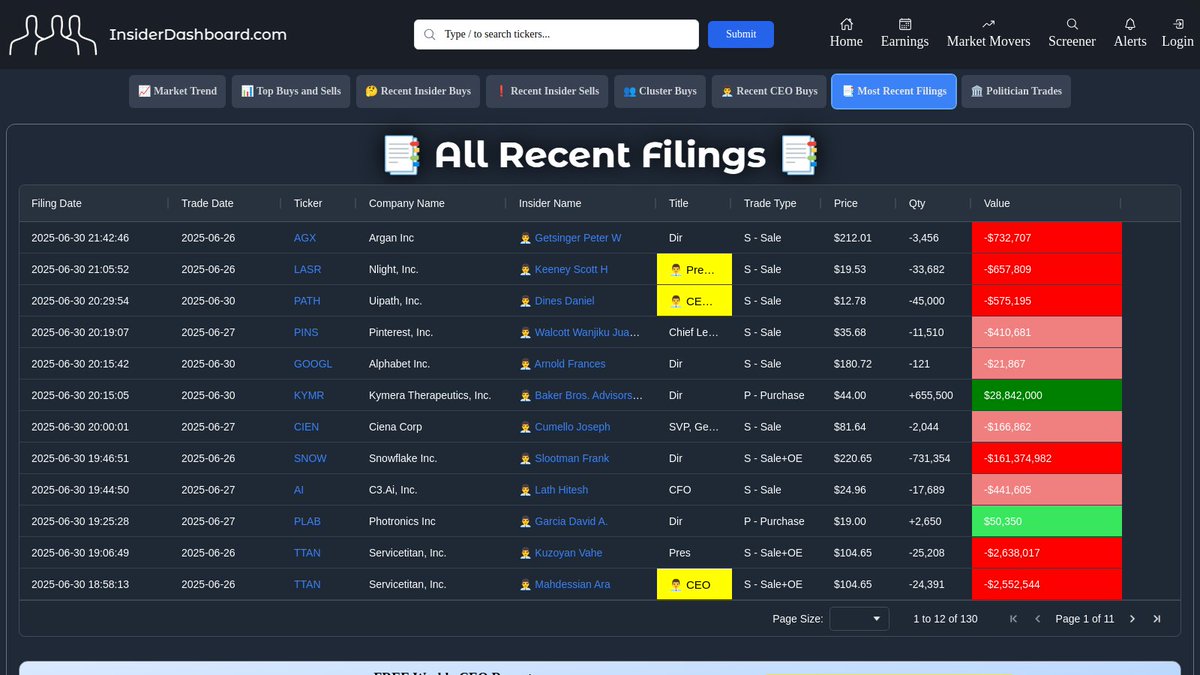Viewport: 1200px width, 675px height.
Task: Open insider Getsinger Peter W
Action: pos(578,238)
